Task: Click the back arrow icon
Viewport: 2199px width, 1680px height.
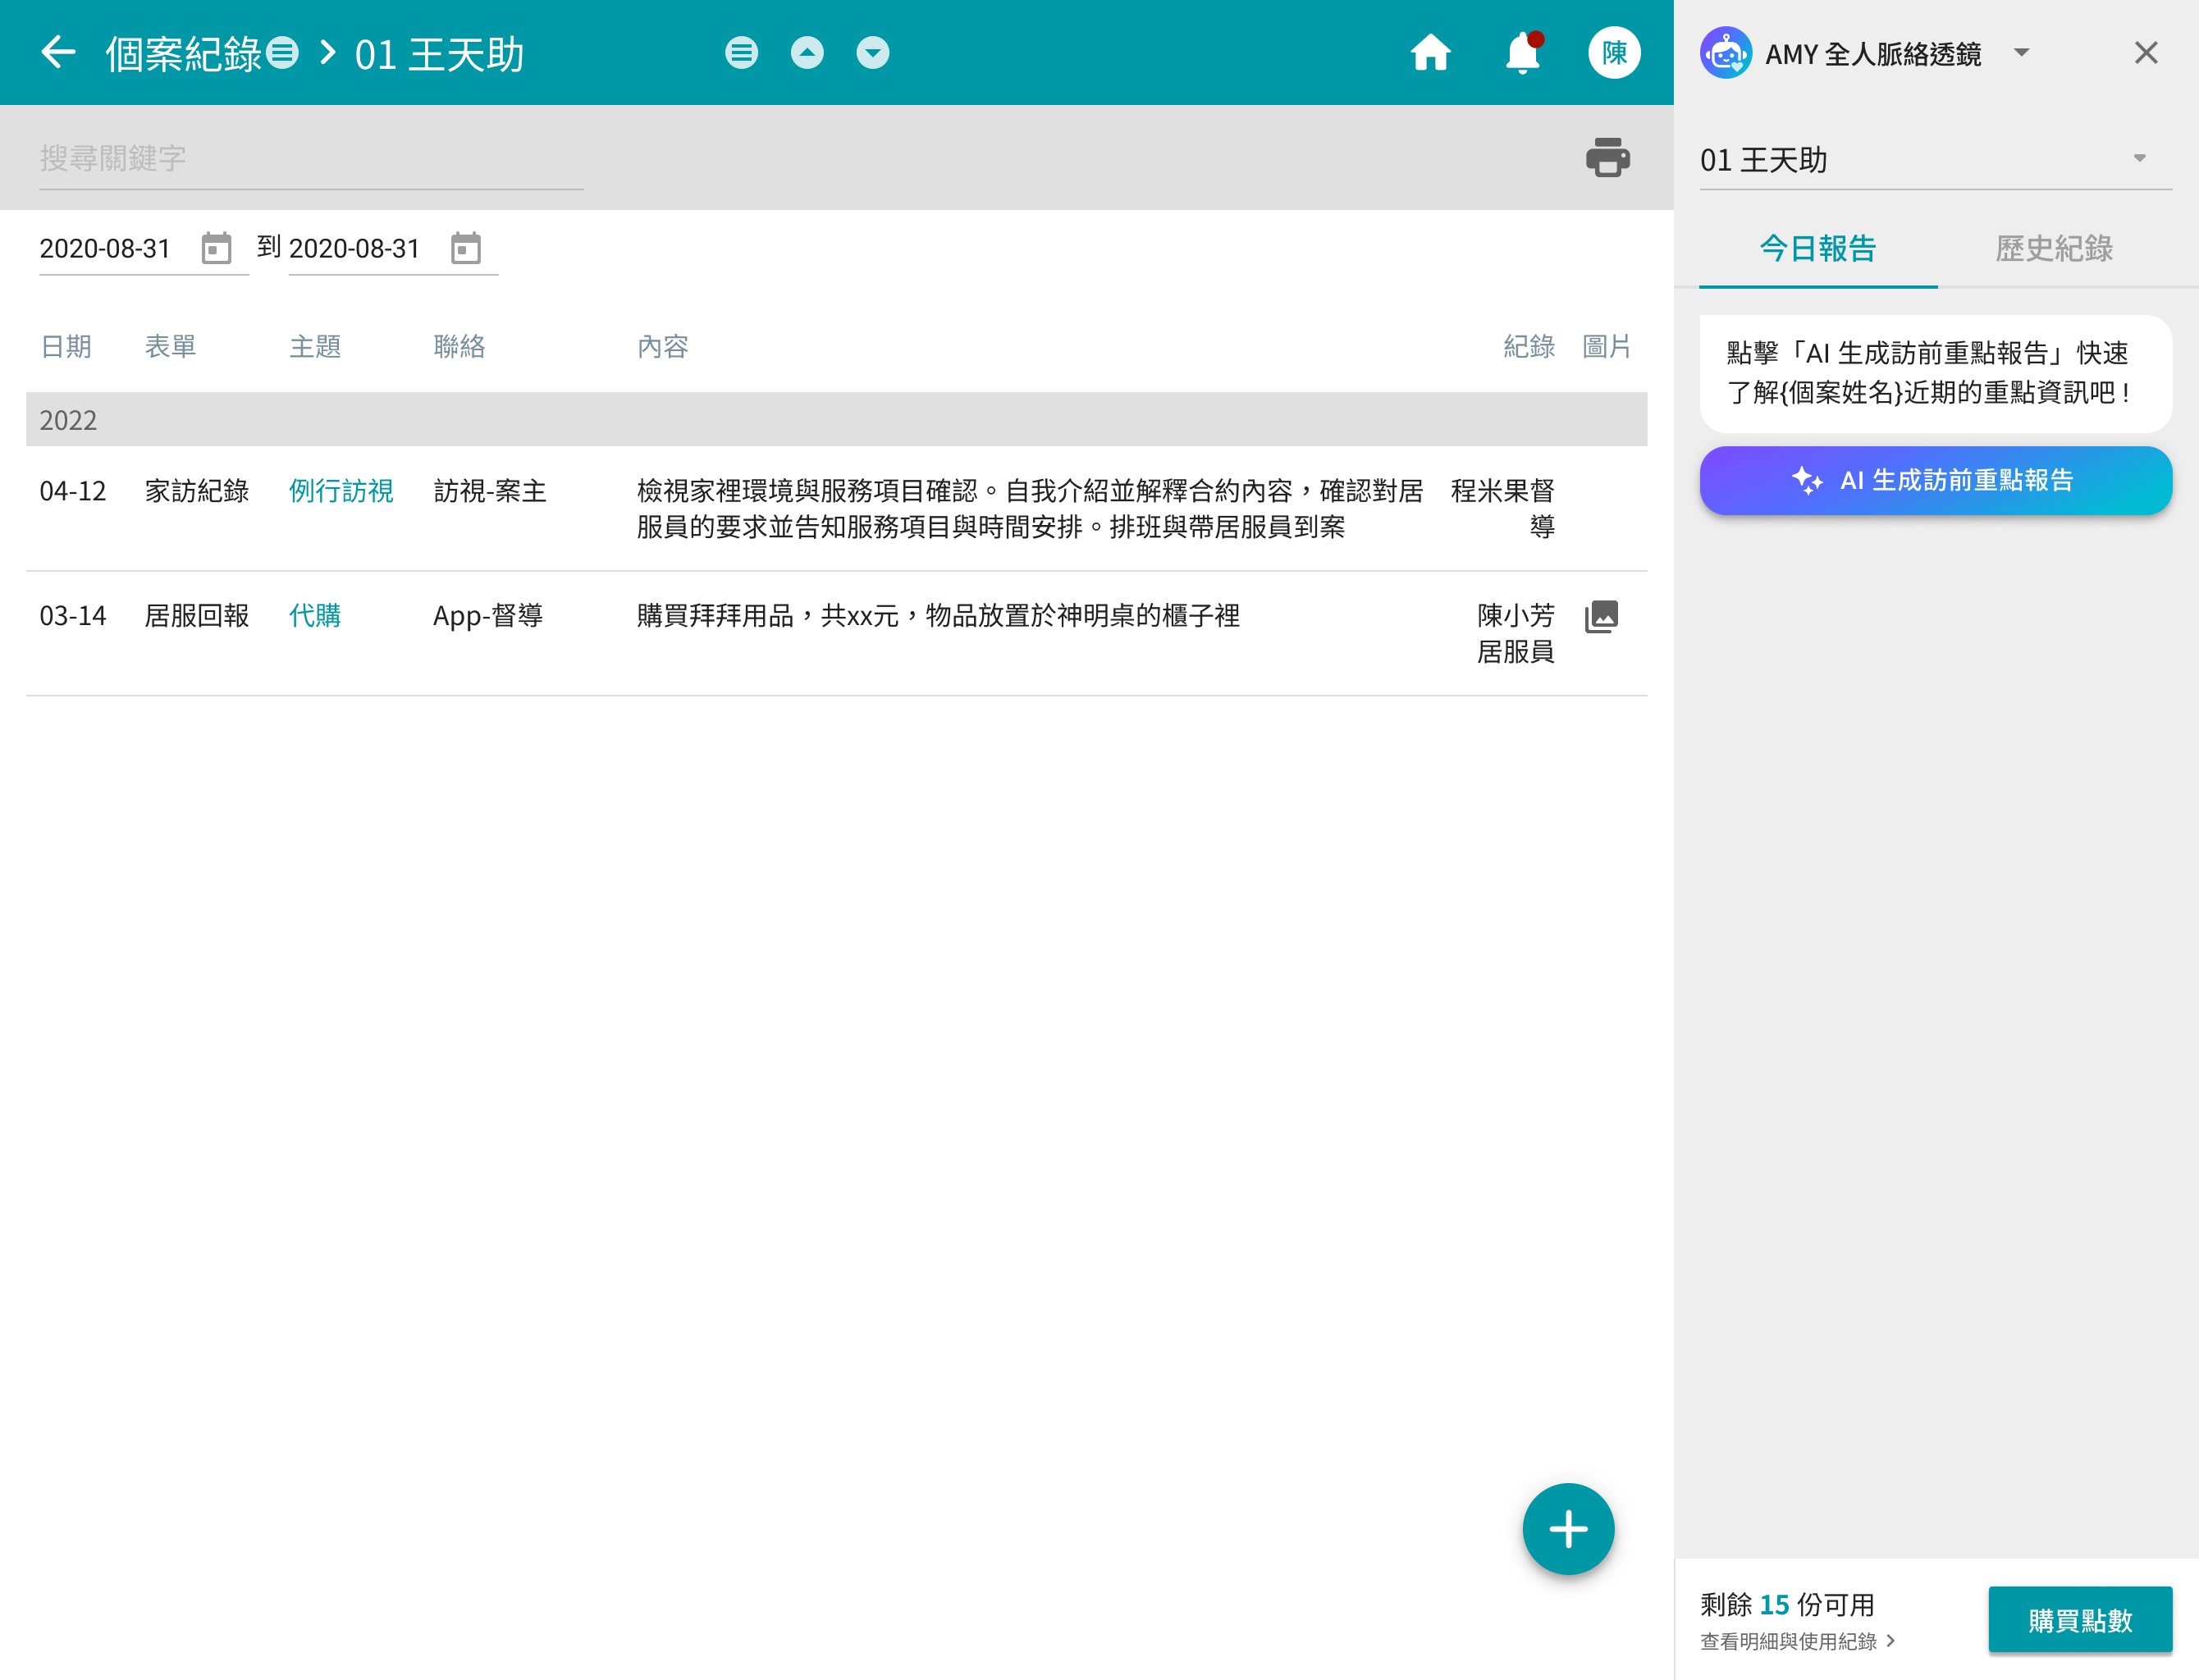Action: tap(59, 52)
